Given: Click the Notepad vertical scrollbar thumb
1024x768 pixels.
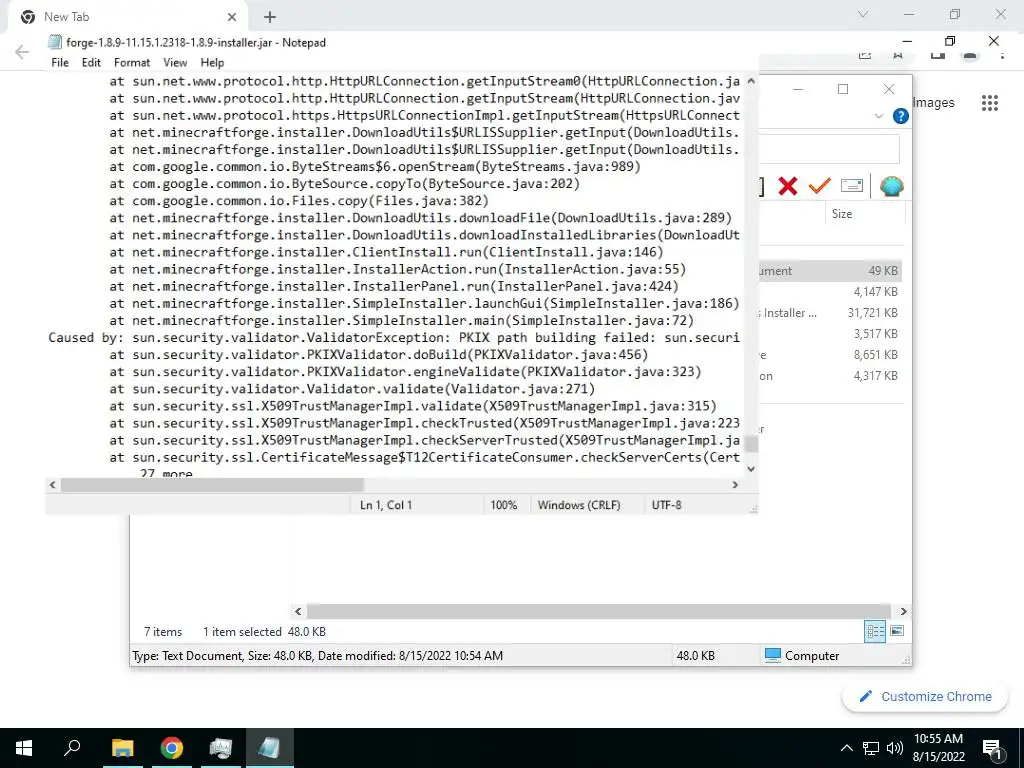Looking at the screenshot, I should coord(751,445).
